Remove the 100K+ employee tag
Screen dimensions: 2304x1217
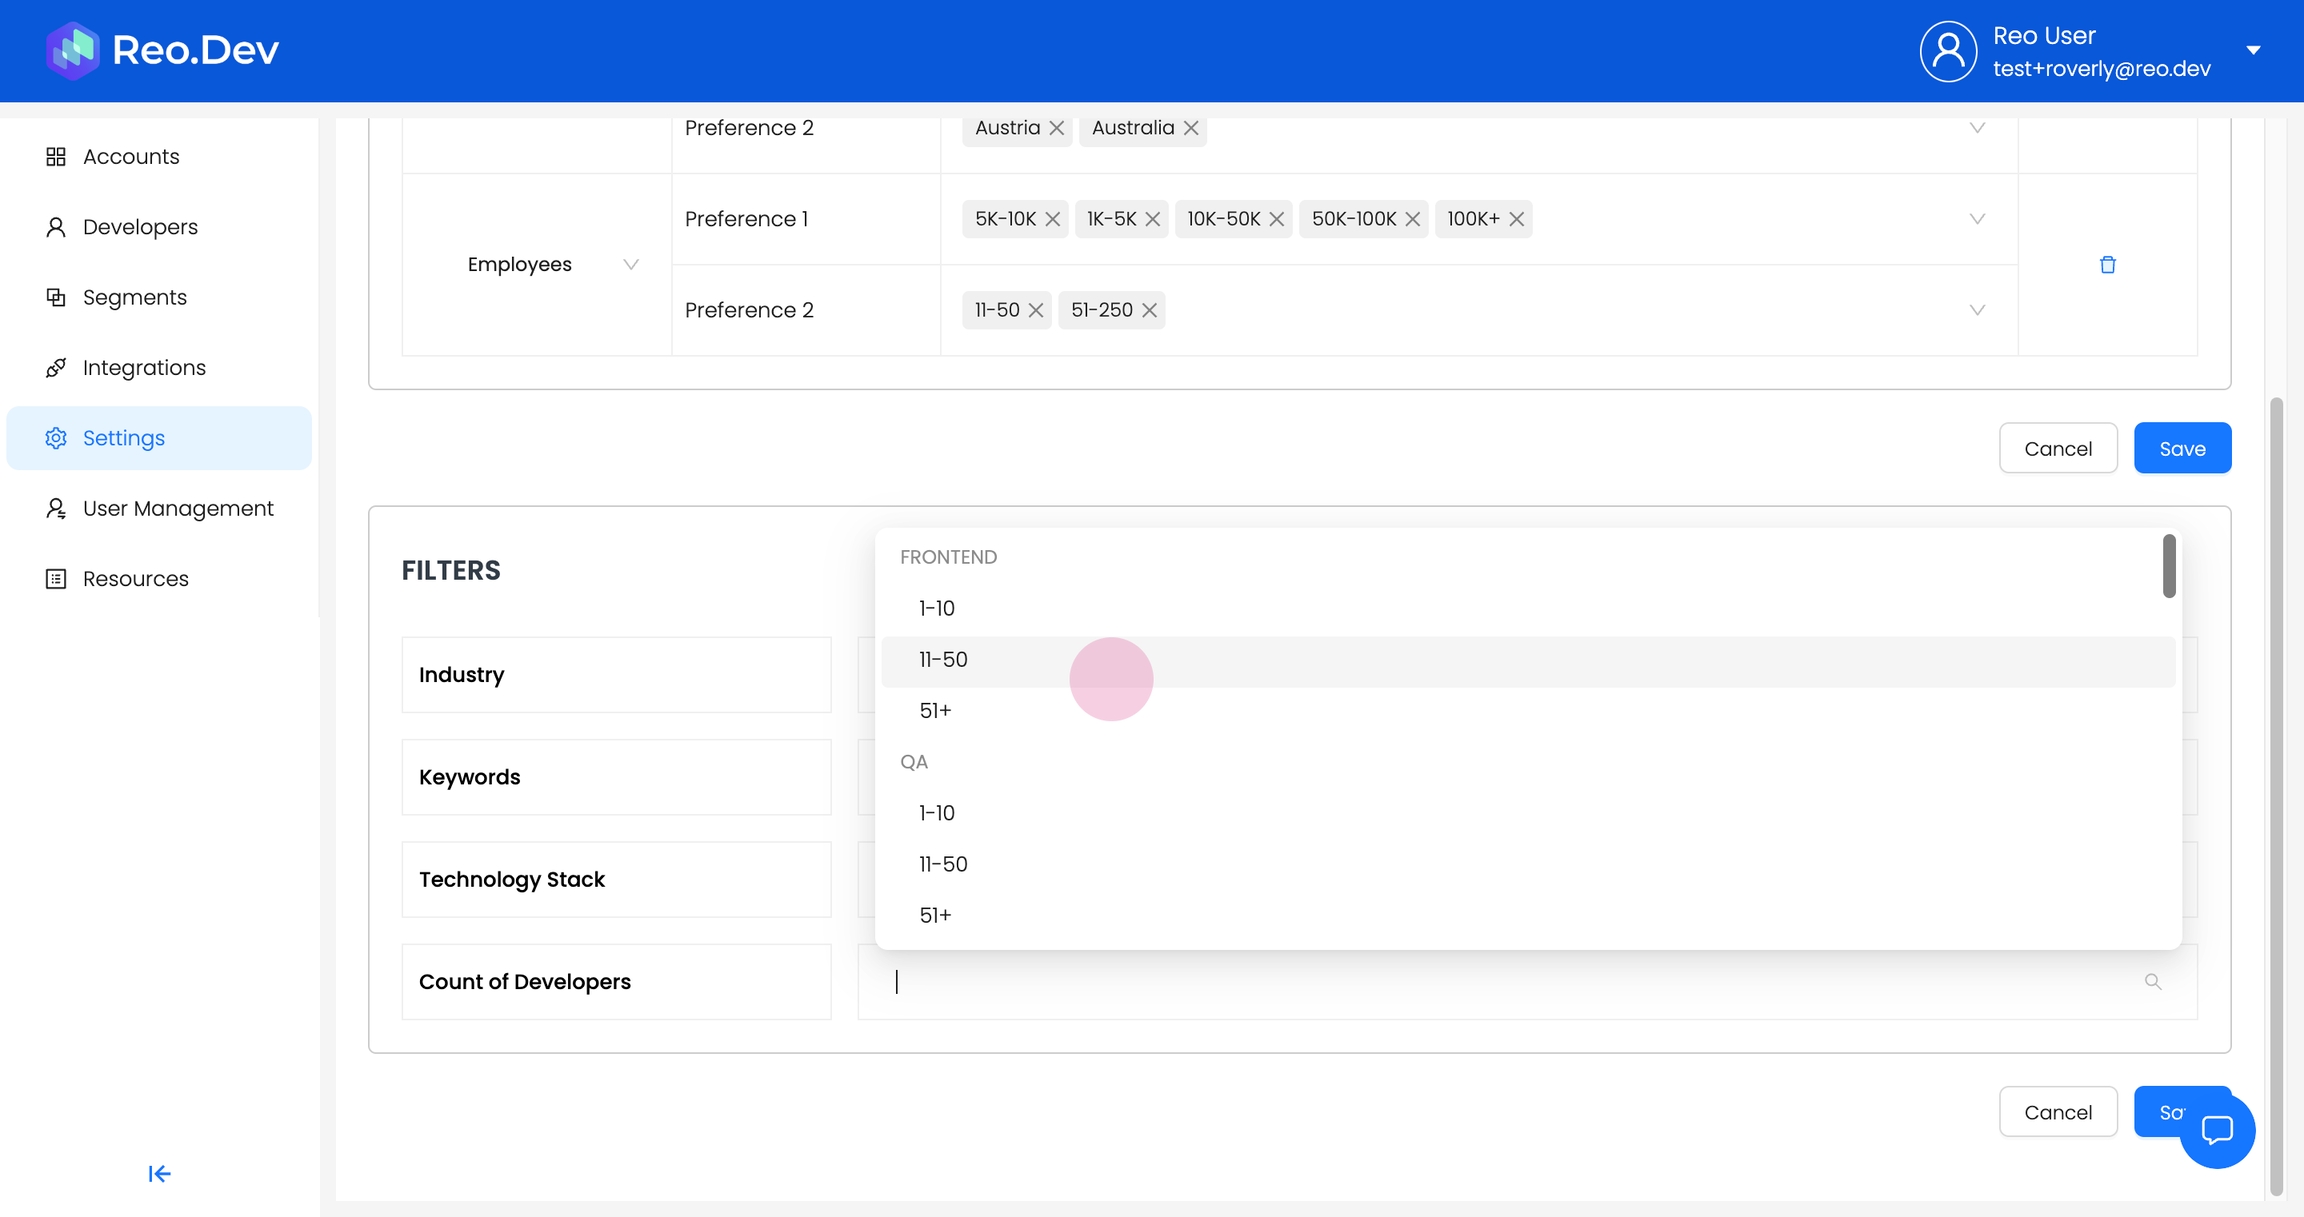coord(1516,219)
